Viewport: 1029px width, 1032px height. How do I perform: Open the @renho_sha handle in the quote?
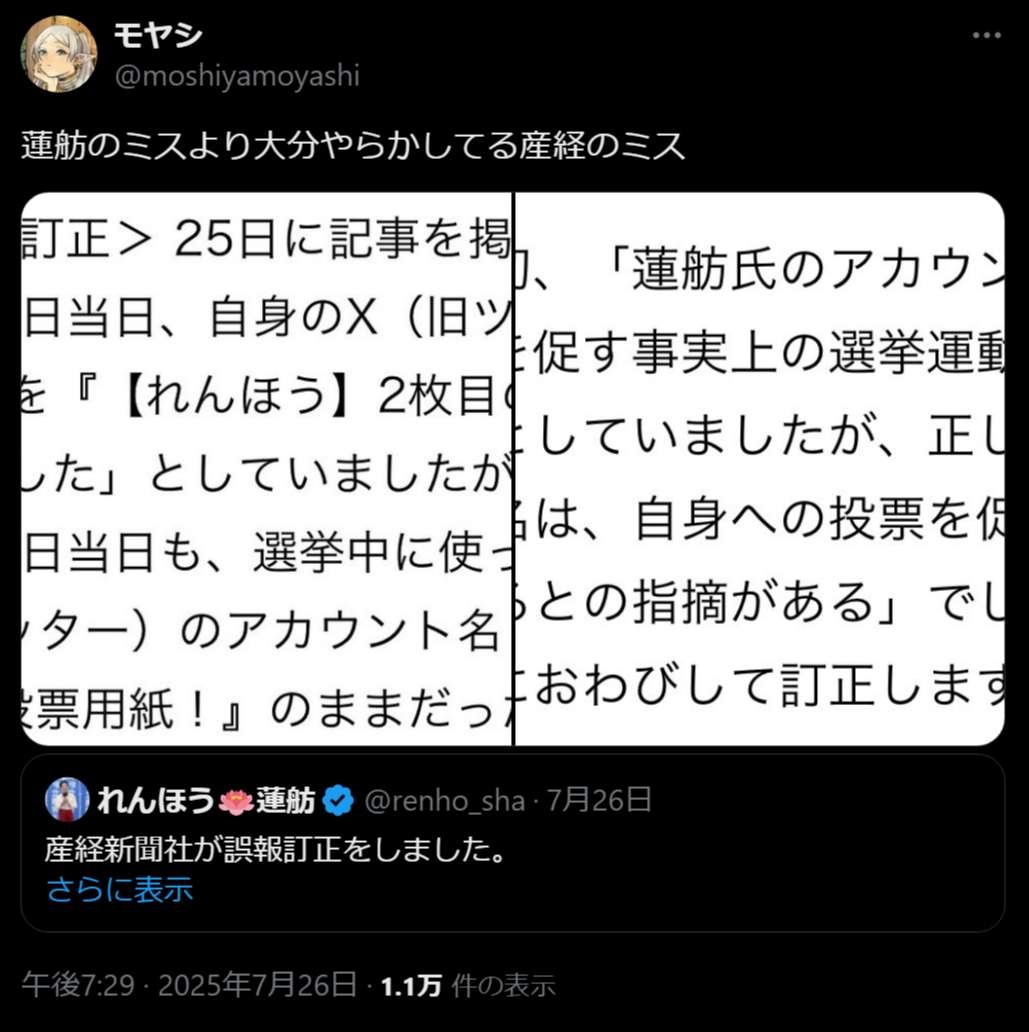pyautogui.click(x=444, y=801)
